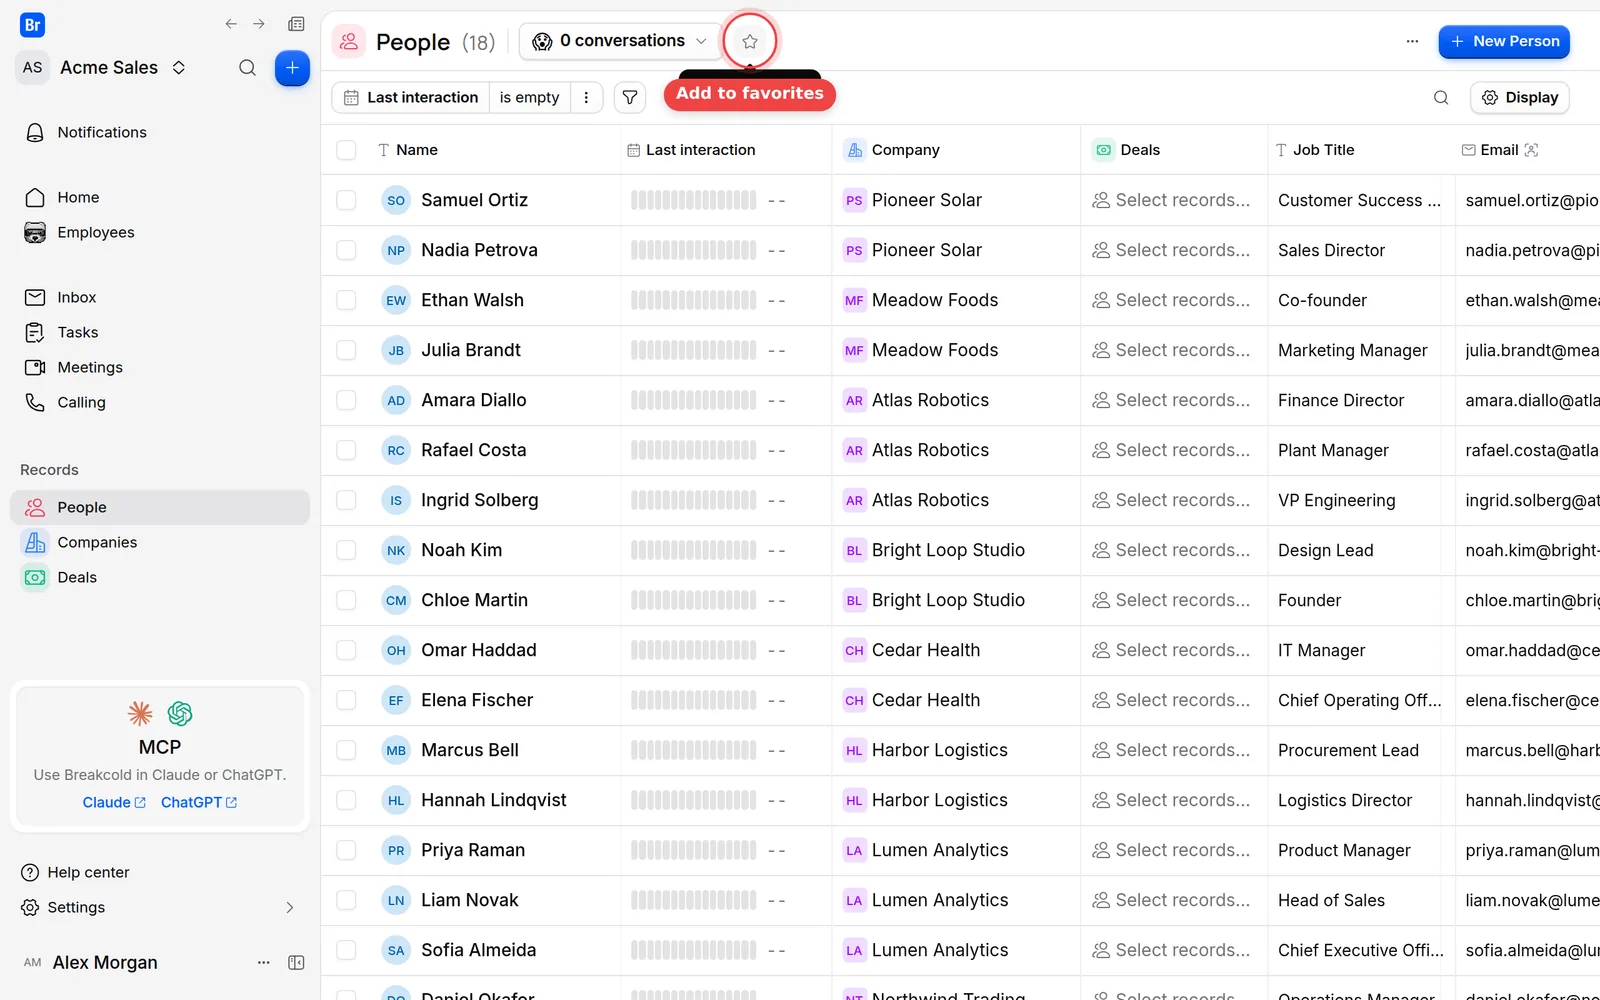Click the Breakcold logo icon
Viewport: 1600px width, 1000px height.
(x=33, y=25)
